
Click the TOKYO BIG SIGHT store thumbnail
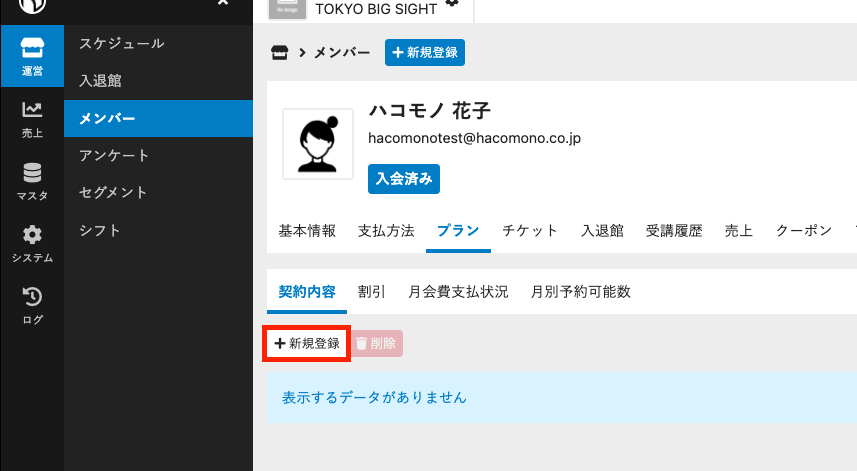tap(287, 6)
